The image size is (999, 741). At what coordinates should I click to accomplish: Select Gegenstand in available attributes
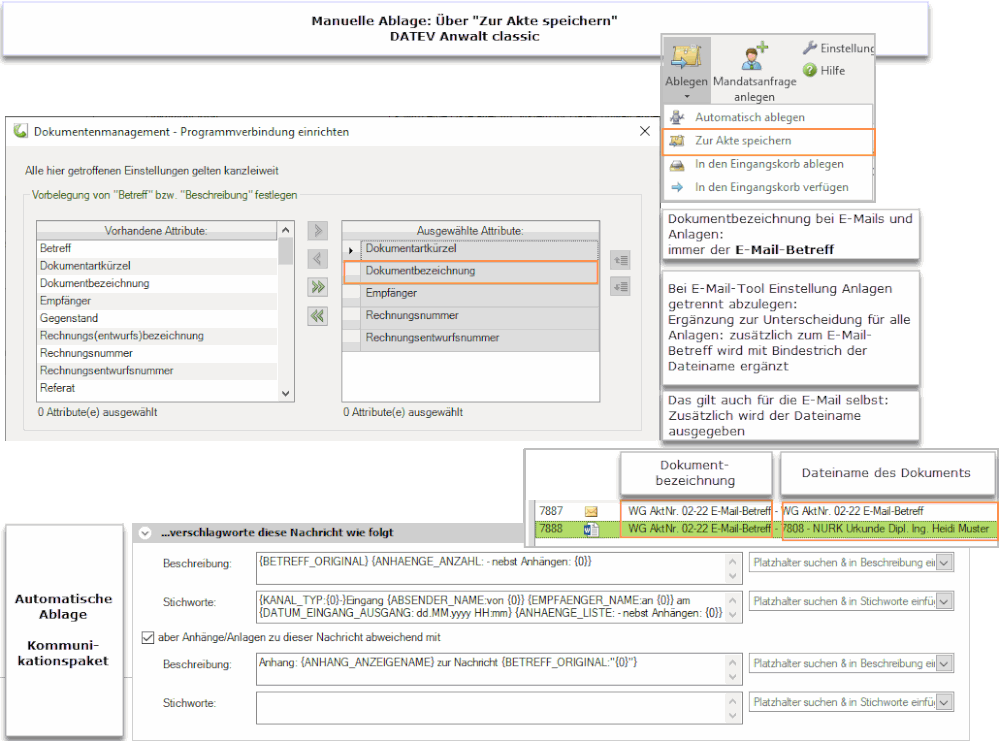click(x=157, y=318)
